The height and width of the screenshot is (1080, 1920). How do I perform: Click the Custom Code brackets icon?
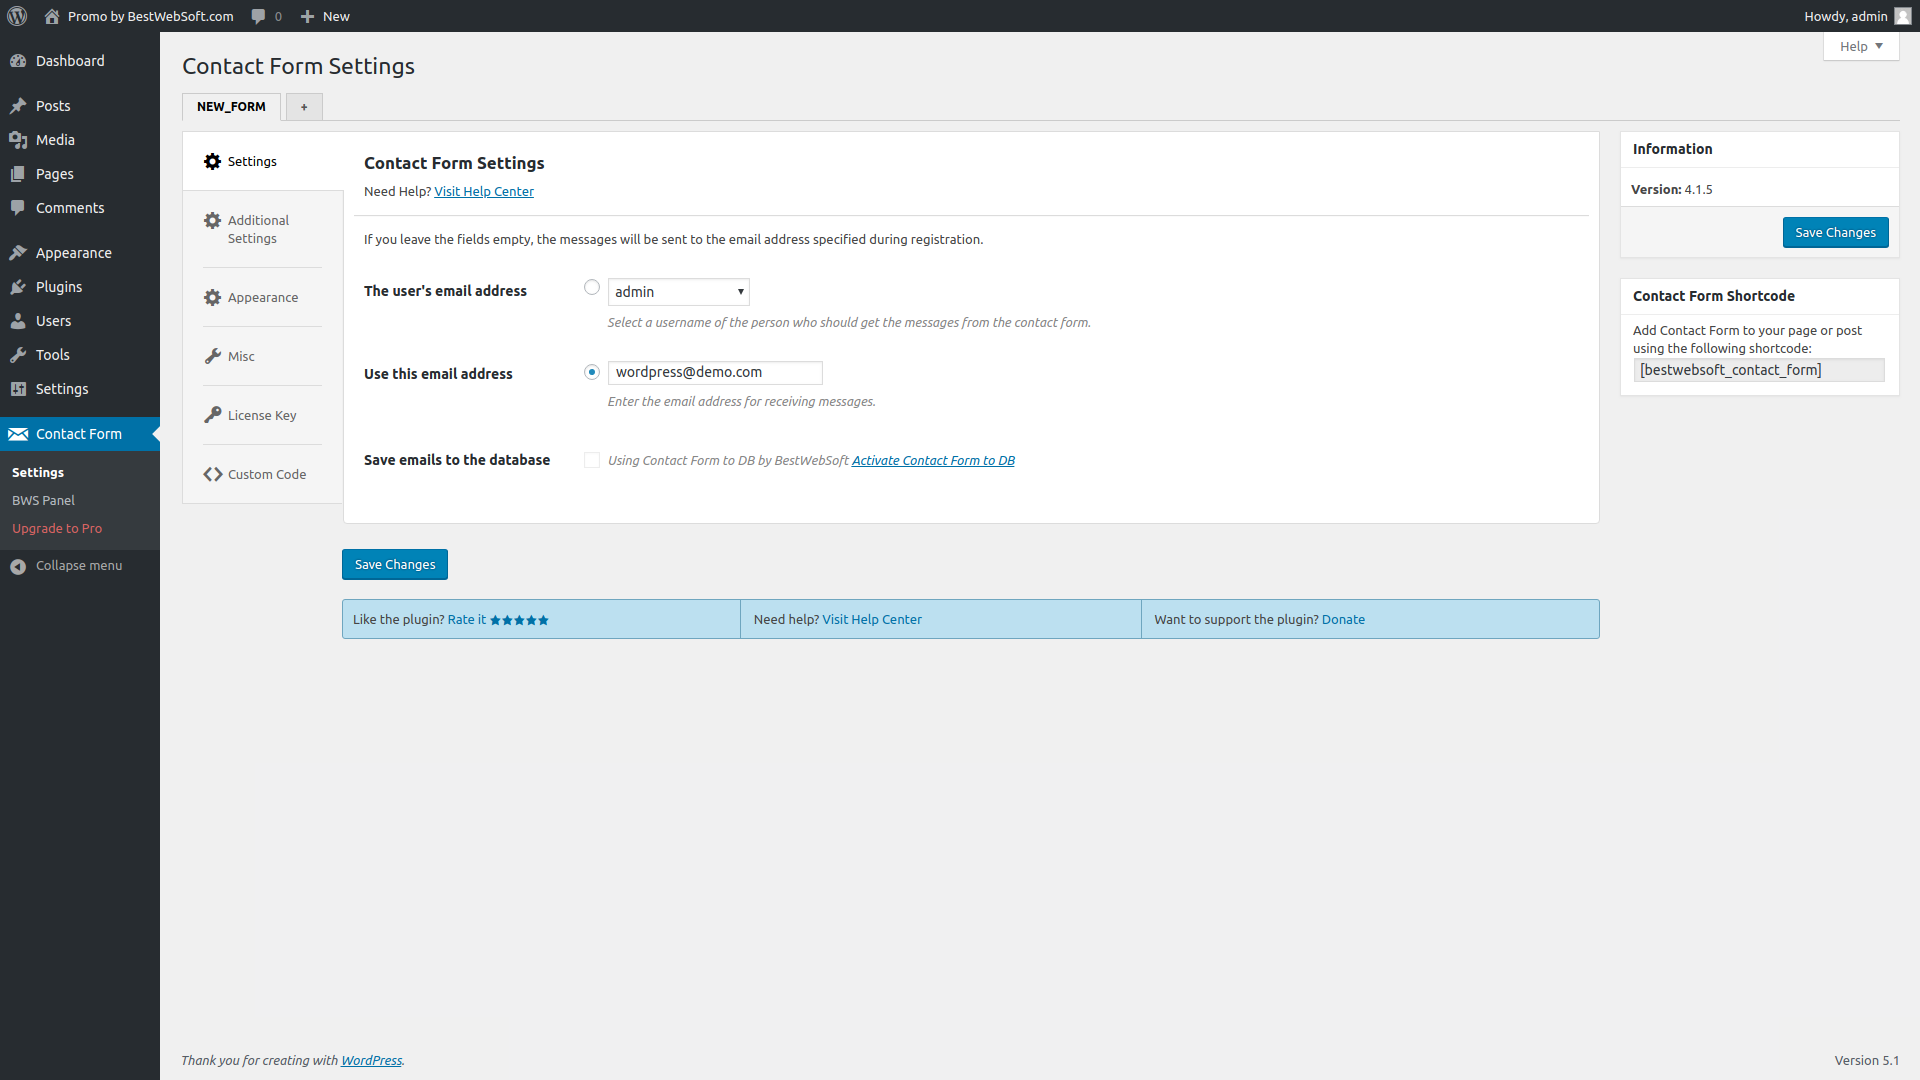point(212,474)
